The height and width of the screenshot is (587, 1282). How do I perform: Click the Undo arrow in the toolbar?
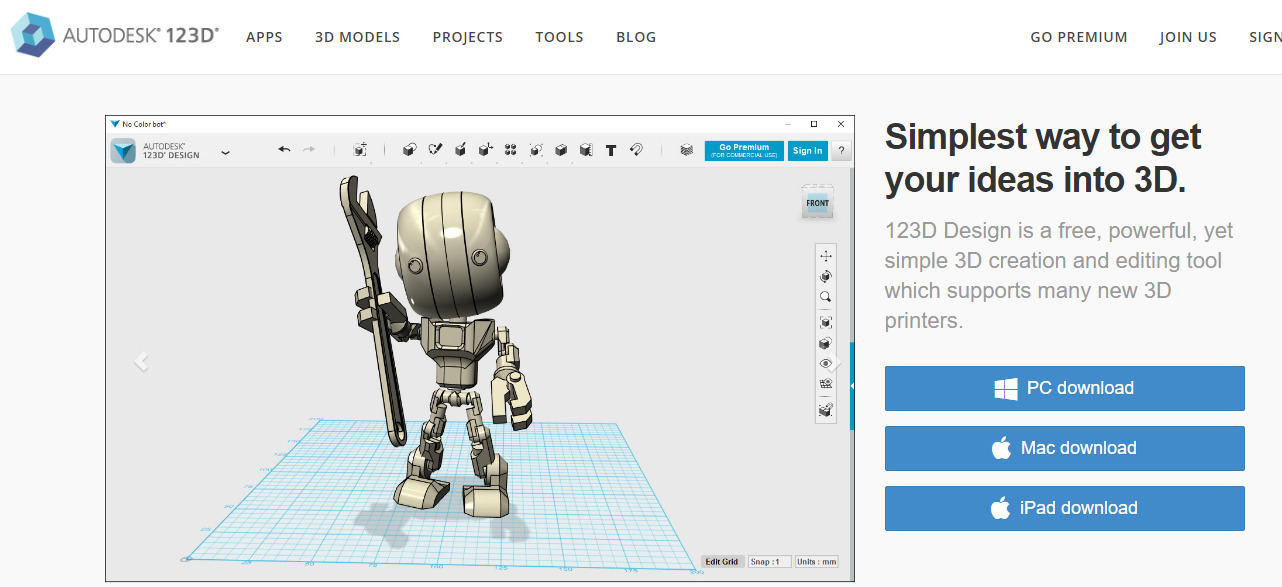284,150
